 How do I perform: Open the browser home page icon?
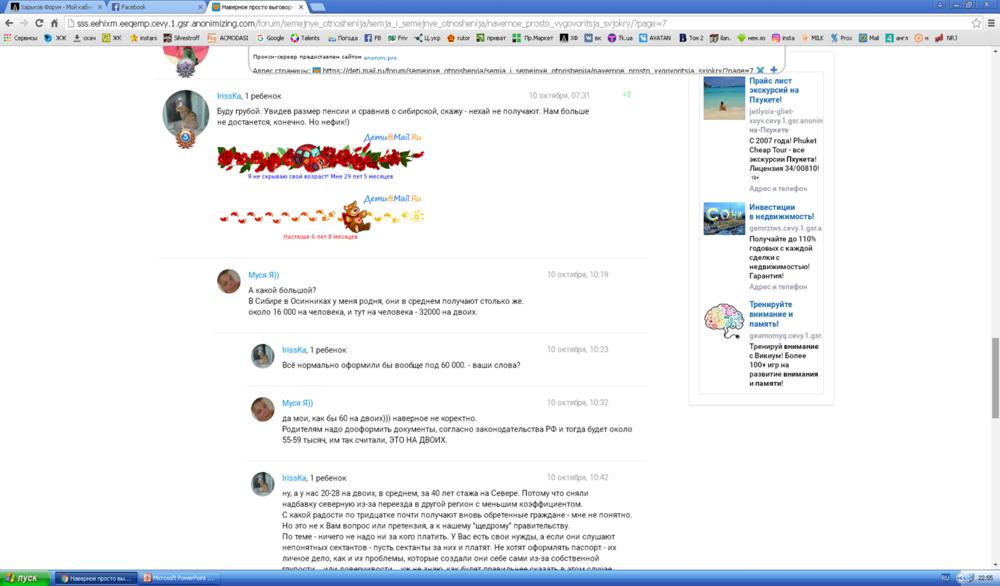(x=54, y=23)
